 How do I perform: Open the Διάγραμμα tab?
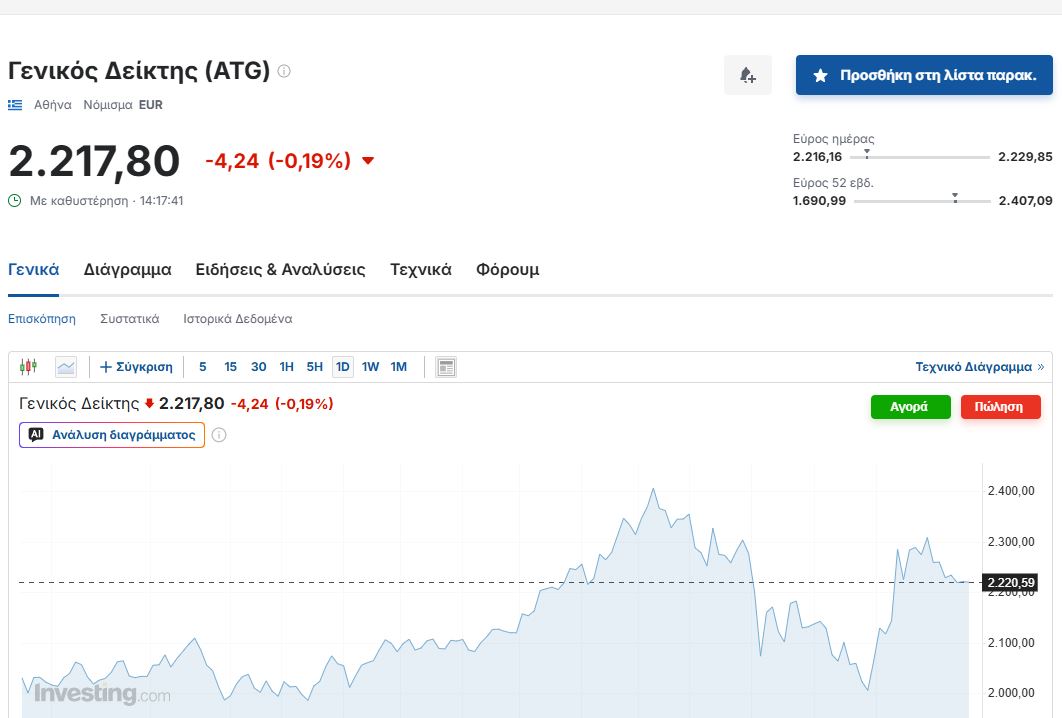click(127, 270)
